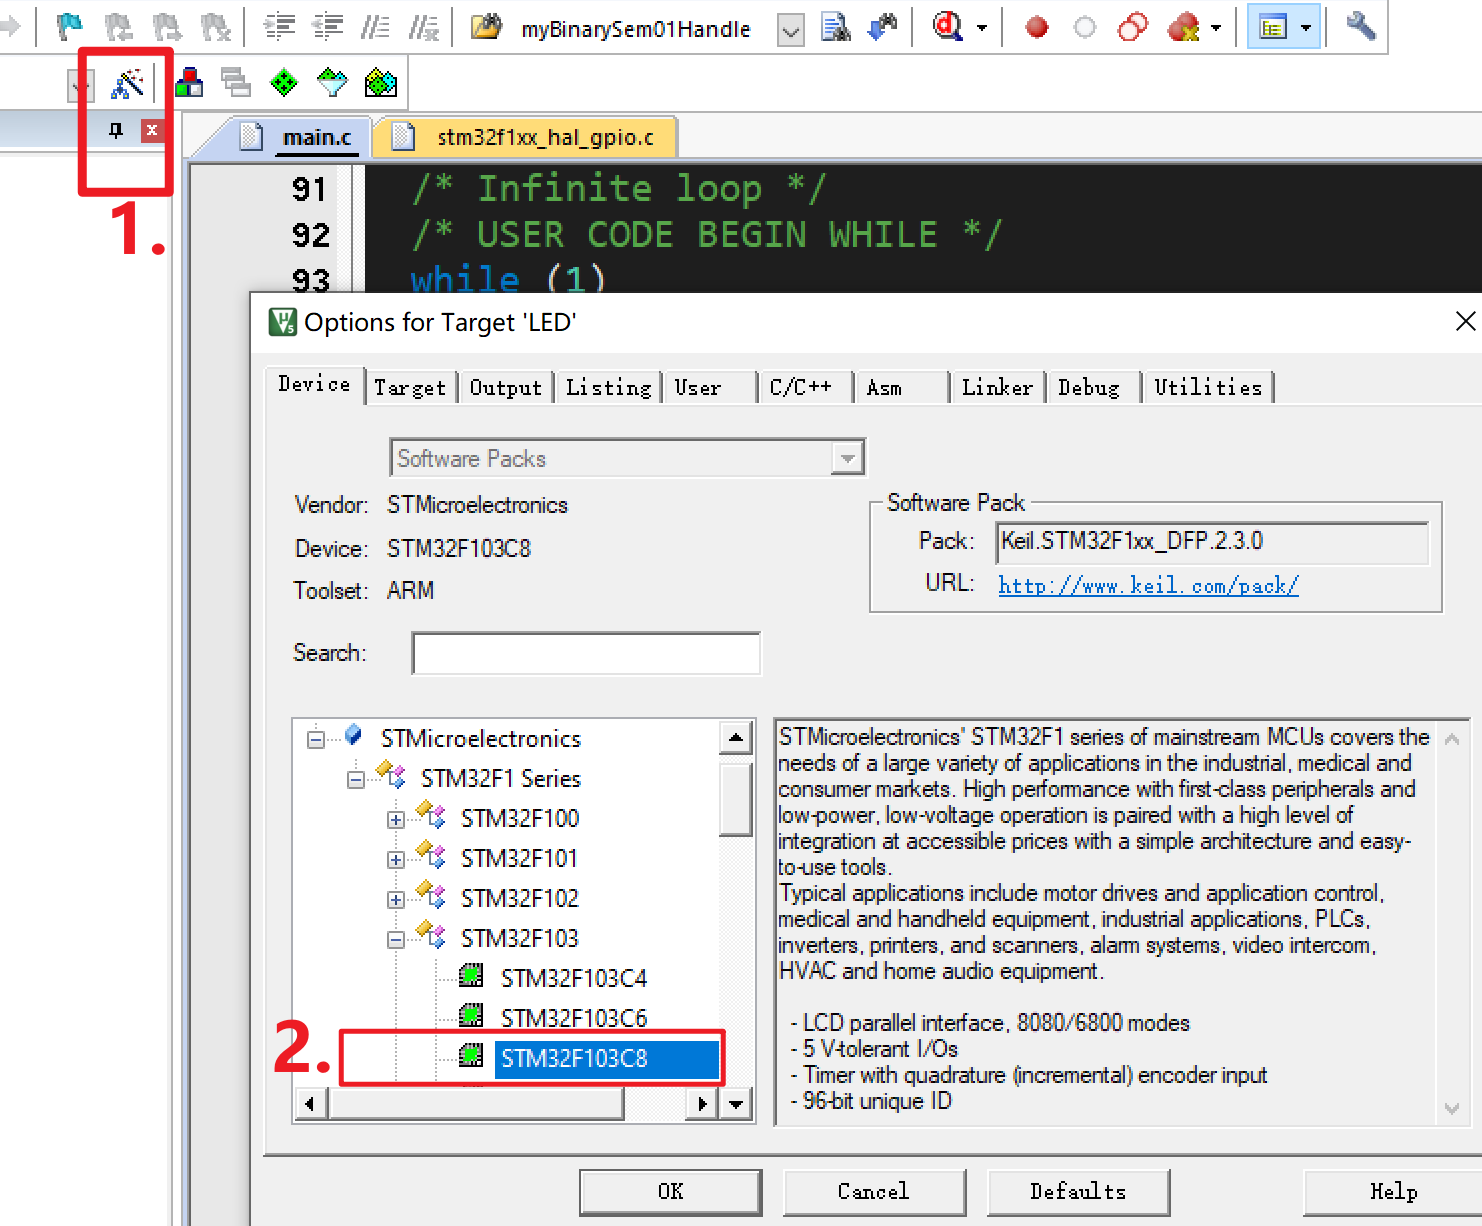Expand the STM32F100 node
Screen dimensions: 1482x1226
[x=396, y=820]
